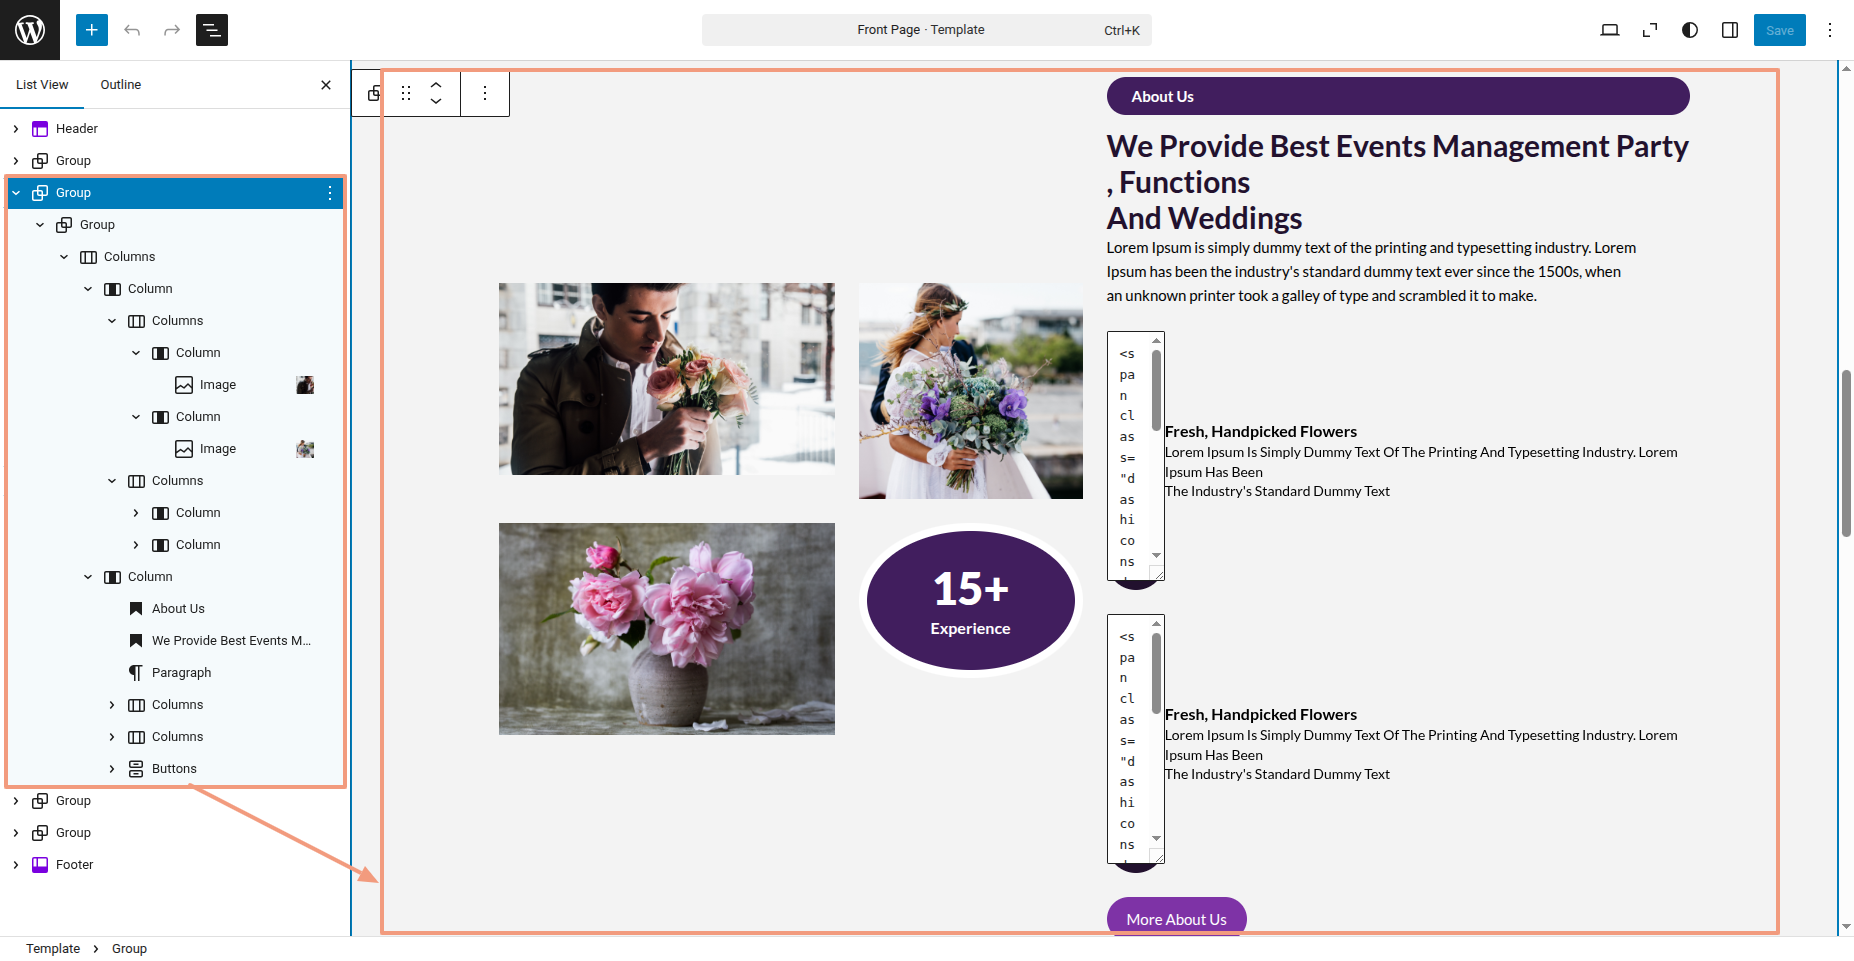Toggle zoom out view in top bar
This screenshot has width=1854, height=961.
[1650, 30]
